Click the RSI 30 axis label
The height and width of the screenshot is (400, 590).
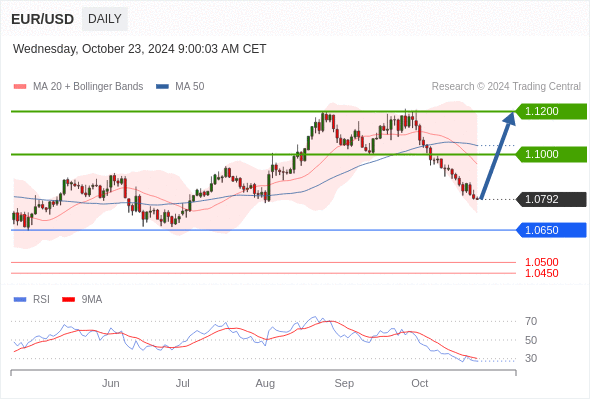tap(531, 358)
